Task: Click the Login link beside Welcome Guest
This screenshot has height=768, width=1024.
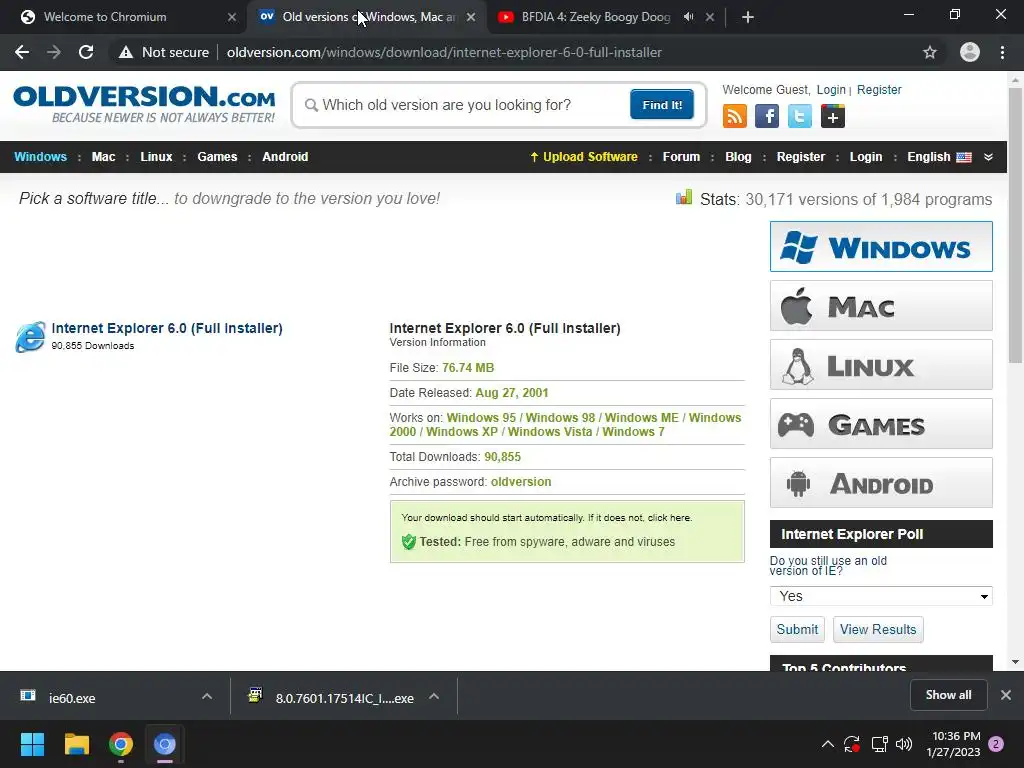Action: coord(831,89)
